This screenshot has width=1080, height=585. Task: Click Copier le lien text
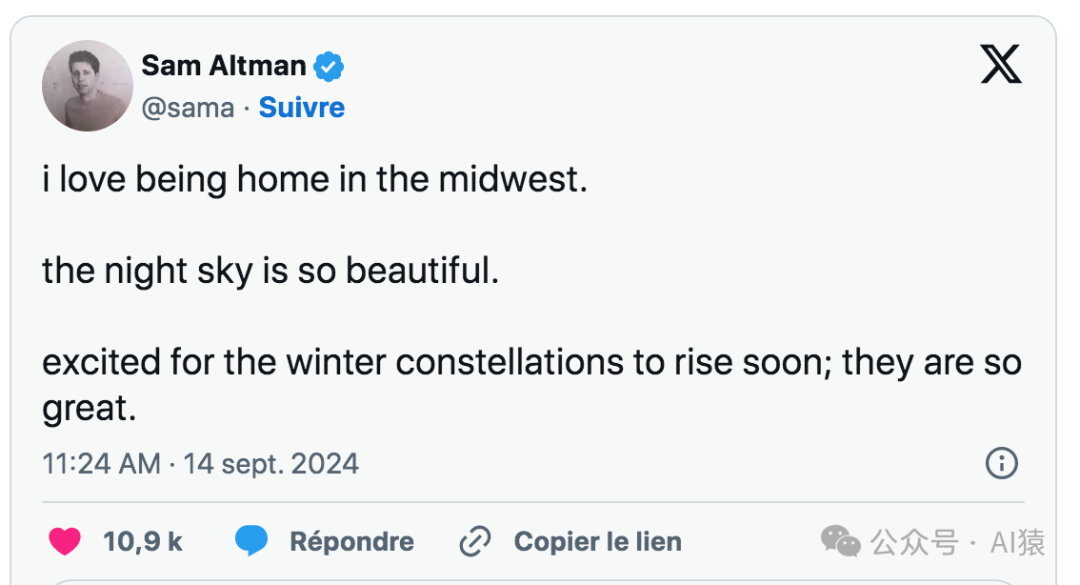pyautogui.click(x=597, y=542)
